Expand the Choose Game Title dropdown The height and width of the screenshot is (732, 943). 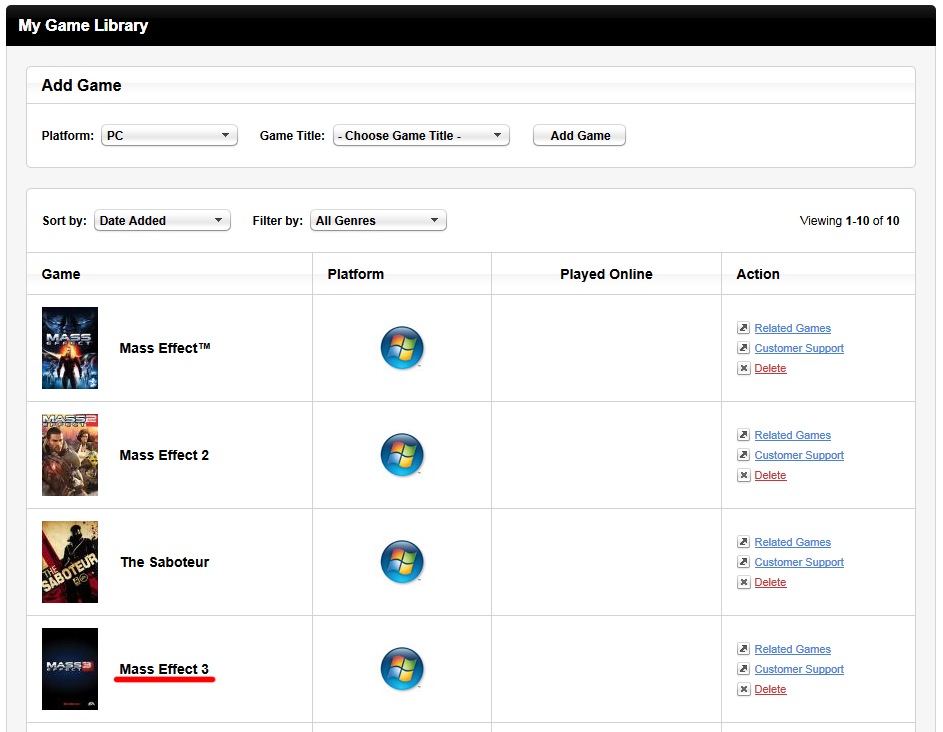(x=421, y=135)
